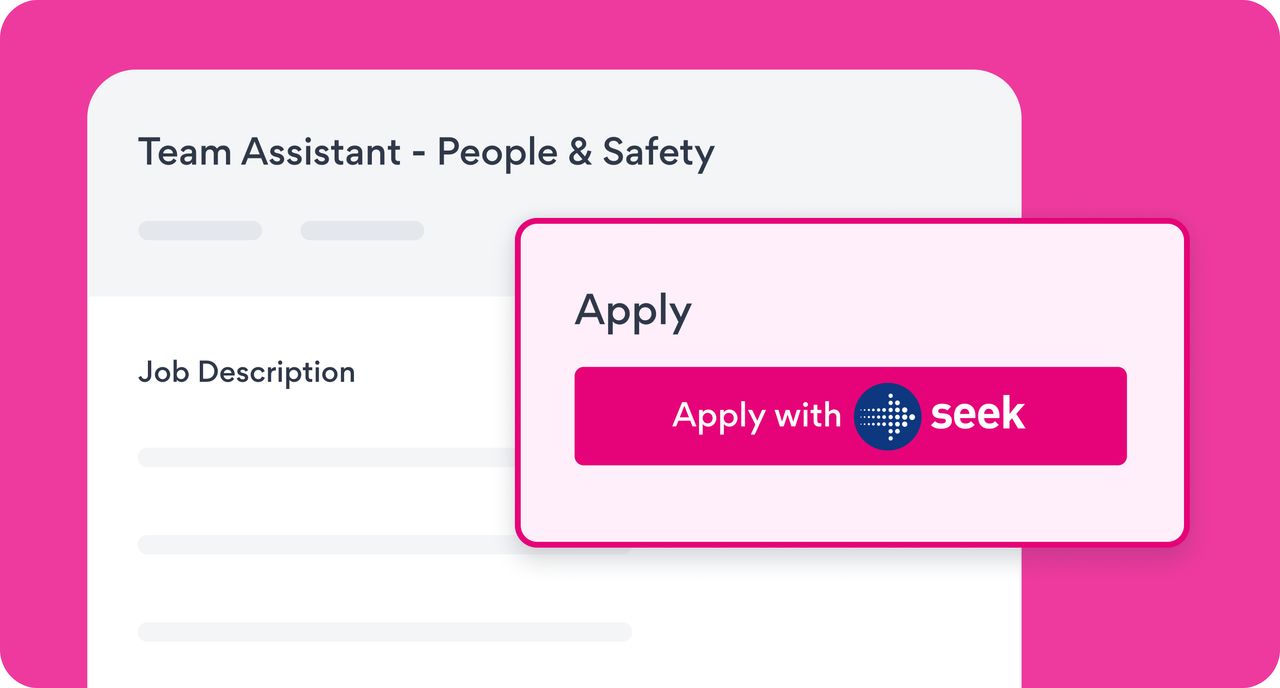Click the Seek circular arrow logo
The width and height of the screenshot is (1280, 688).
click(887, 416)
